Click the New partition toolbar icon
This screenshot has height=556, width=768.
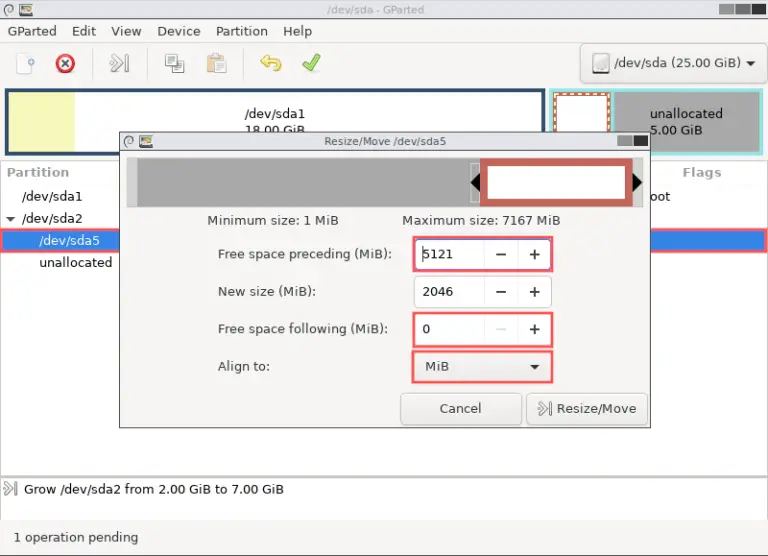pyautogui.click(x=25, y=64)
